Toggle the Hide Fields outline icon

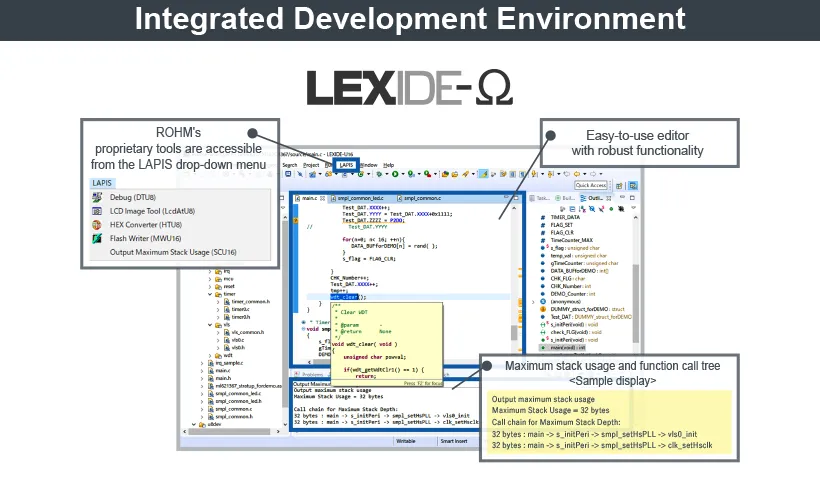(x=591, y=209)
